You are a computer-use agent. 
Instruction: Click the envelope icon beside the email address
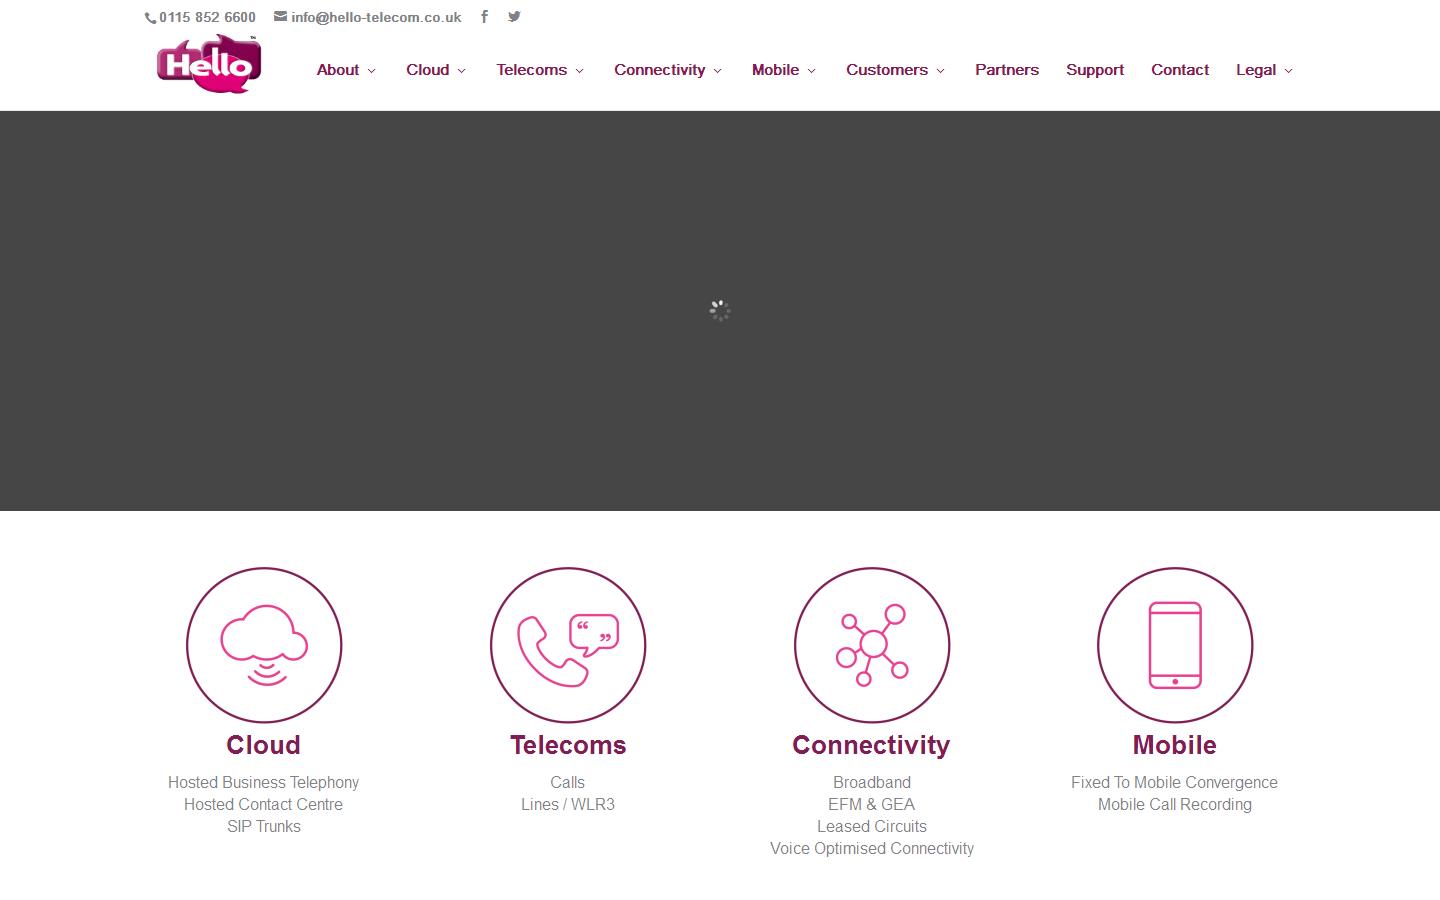point(280,16)
